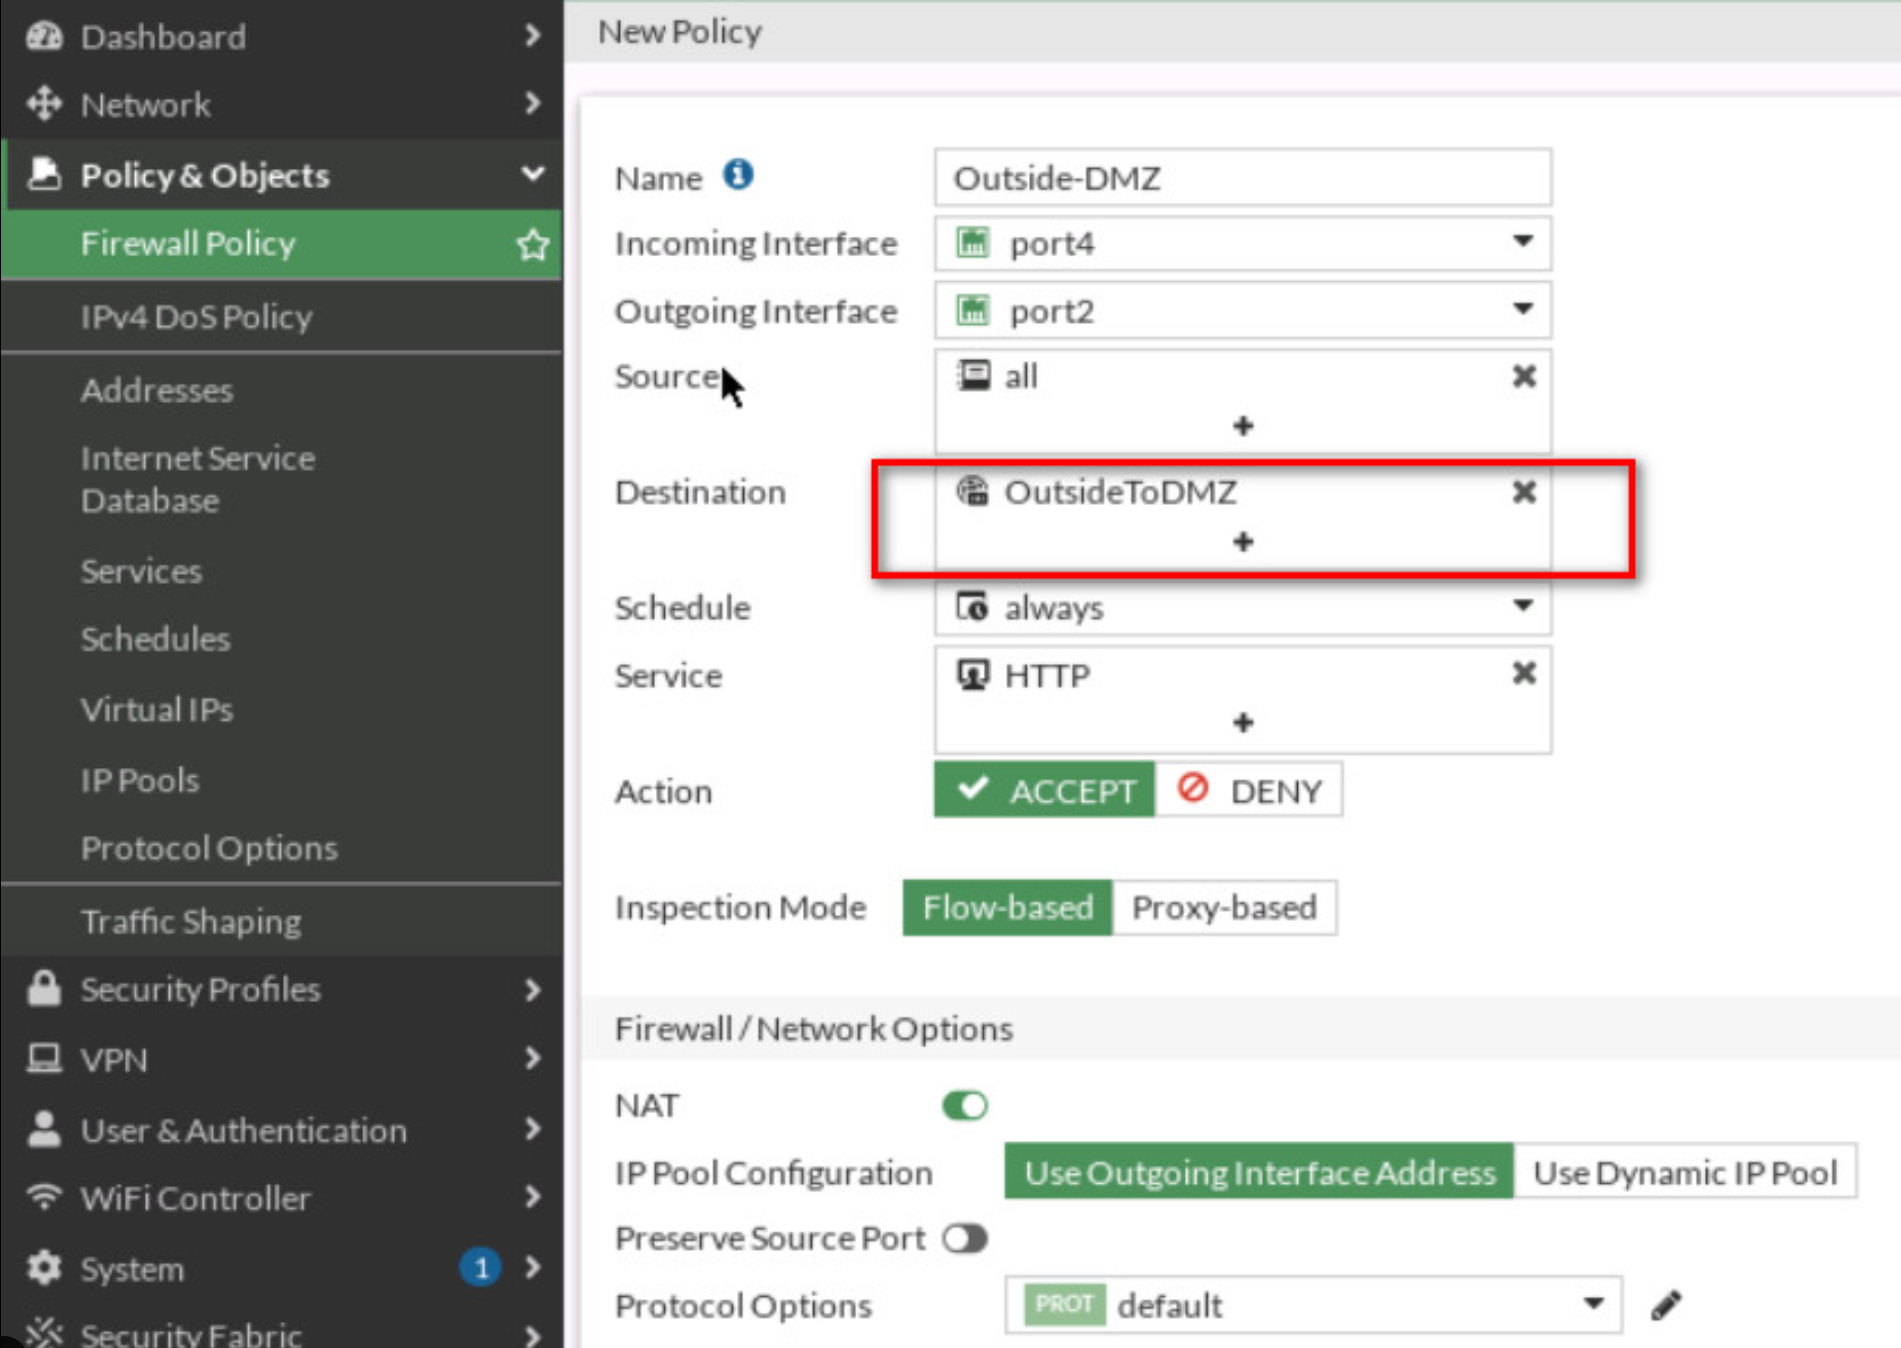Enable Preserve Source Port switch
The height and width of the screenshot is (1348, 1901).
tap(964, 1239)
